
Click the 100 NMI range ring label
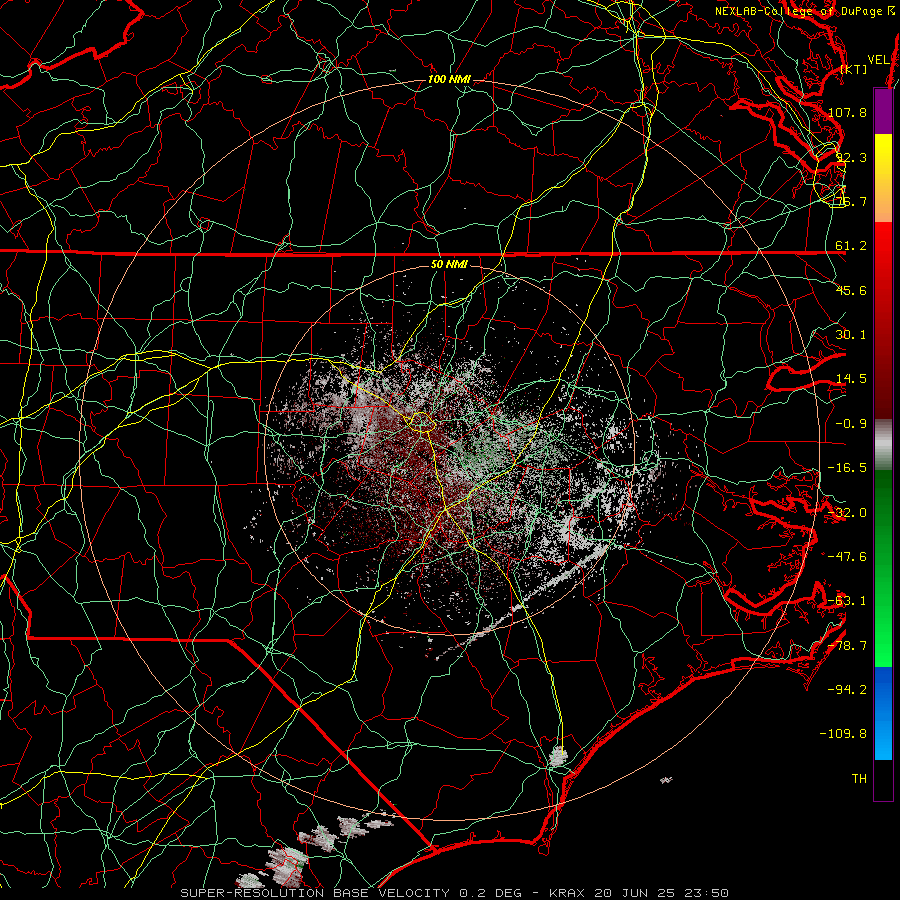pos(449,79)
